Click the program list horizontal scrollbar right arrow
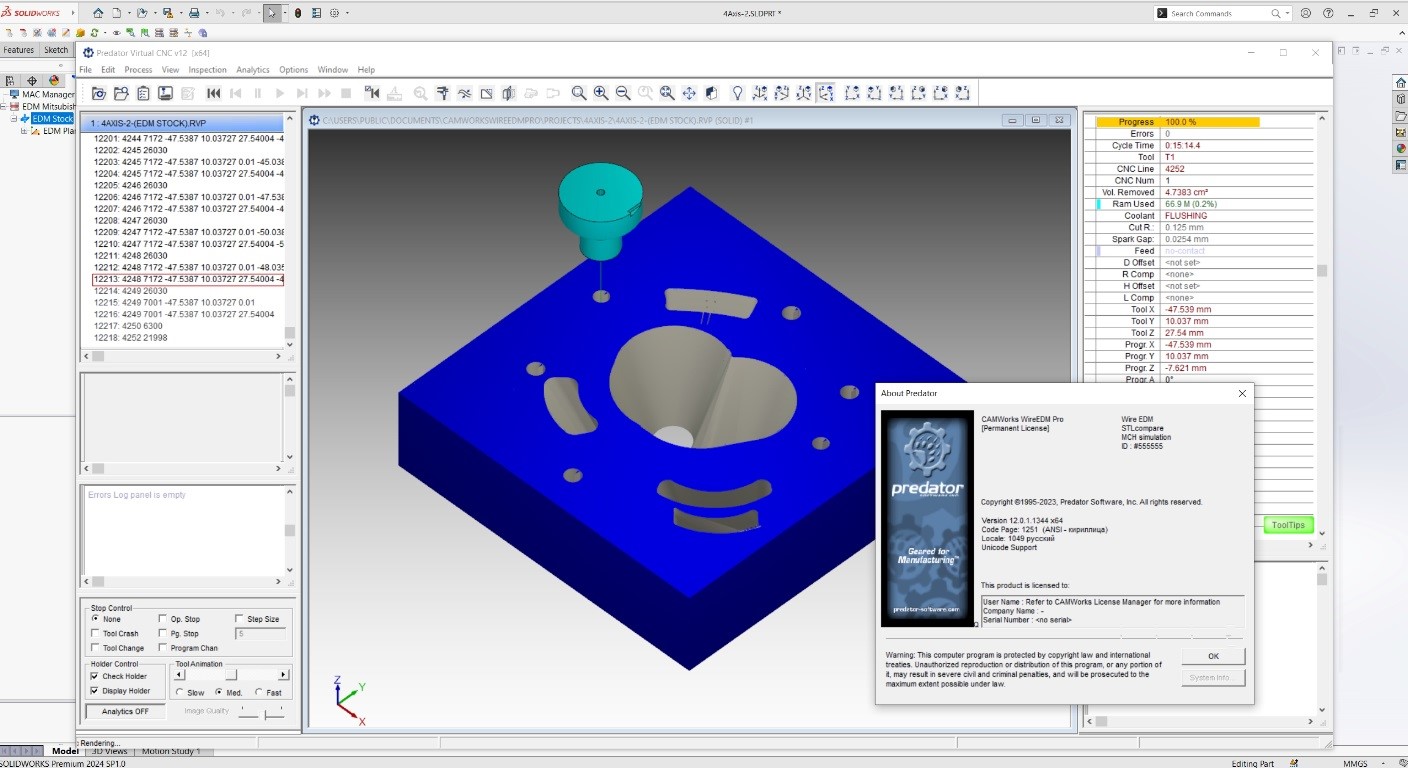The height and width of the screenshot is (768, 1408). click(x=278, y=356)
